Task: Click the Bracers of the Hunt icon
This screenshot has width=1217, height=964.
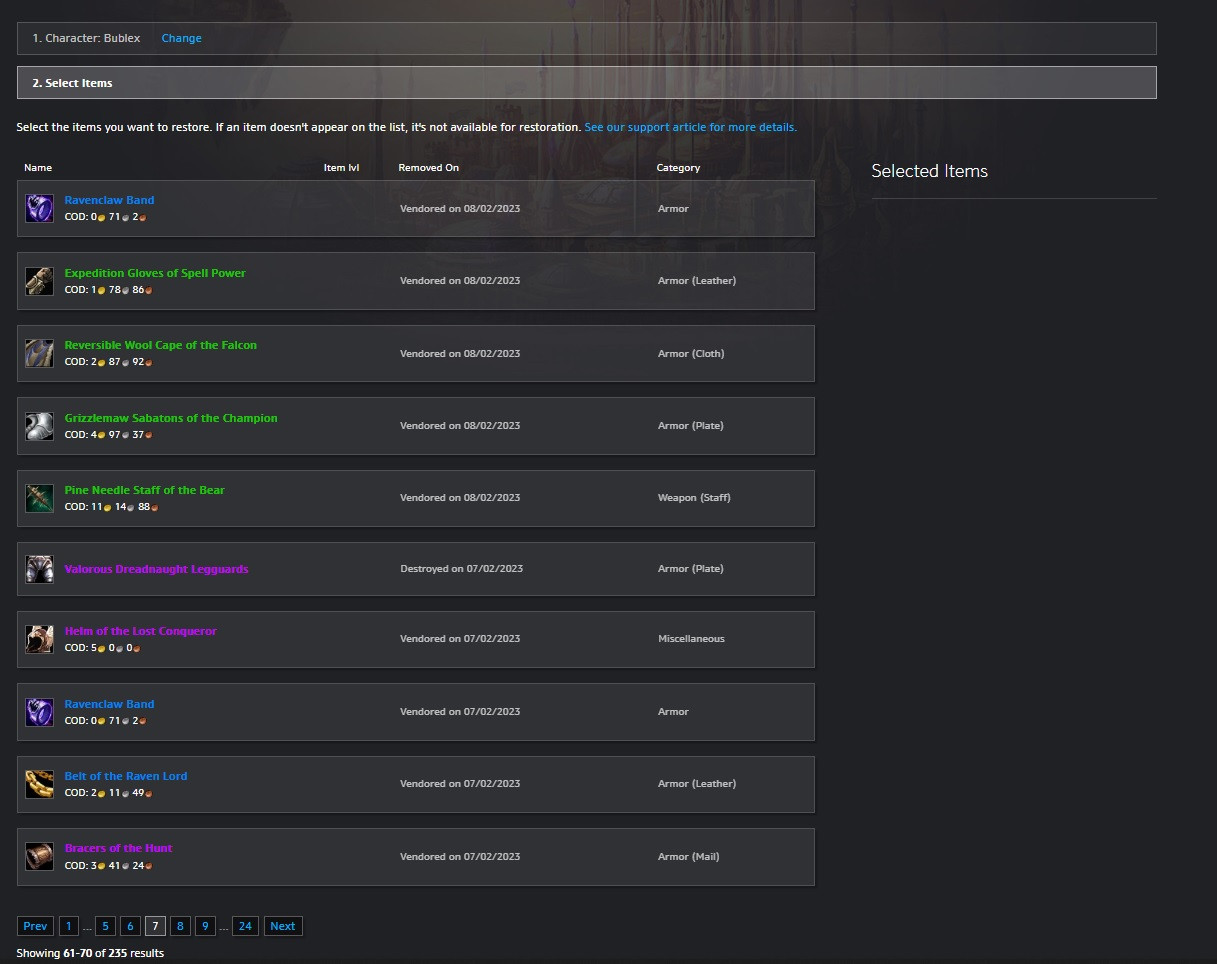Action: pos(39,856)
